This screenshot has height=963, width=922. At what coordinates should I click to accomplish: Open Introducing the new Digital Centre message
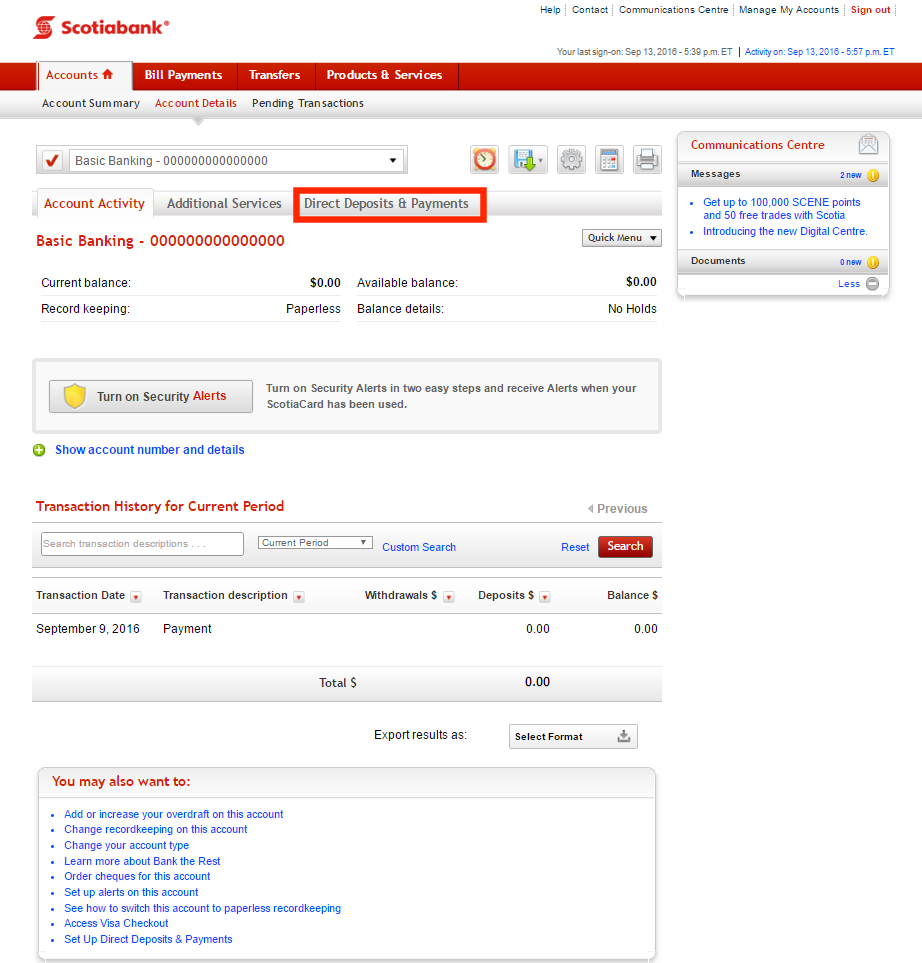point(785,232)
